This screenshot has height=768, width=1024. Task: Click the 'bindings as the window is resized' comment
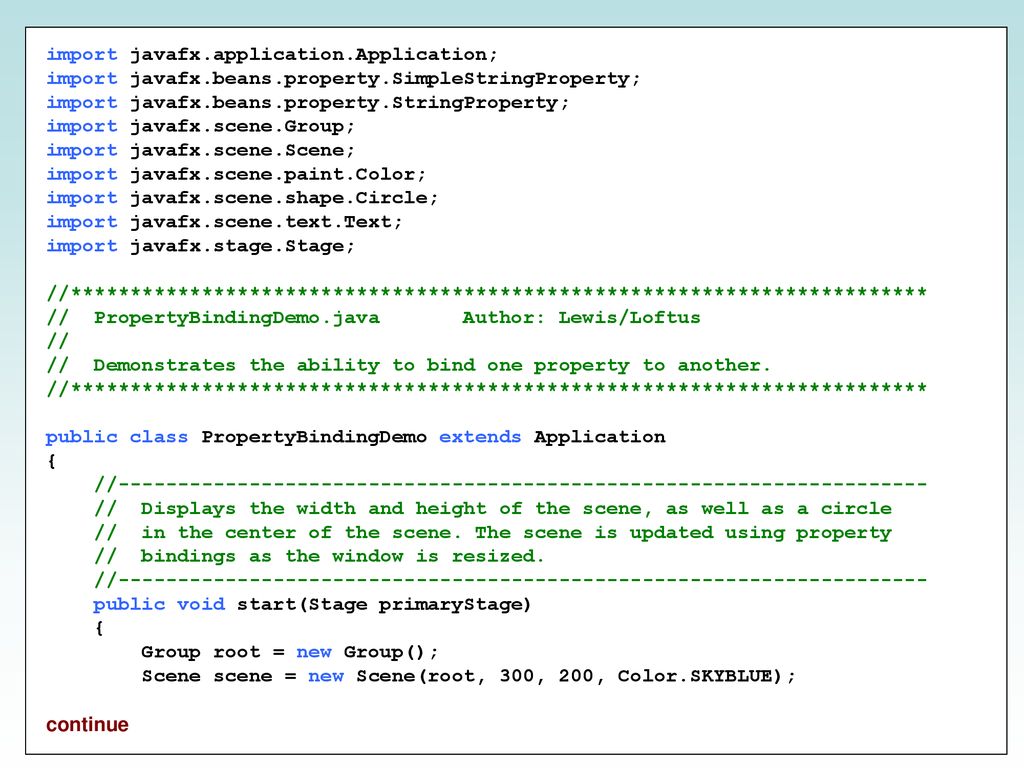(x=319, y=556)
